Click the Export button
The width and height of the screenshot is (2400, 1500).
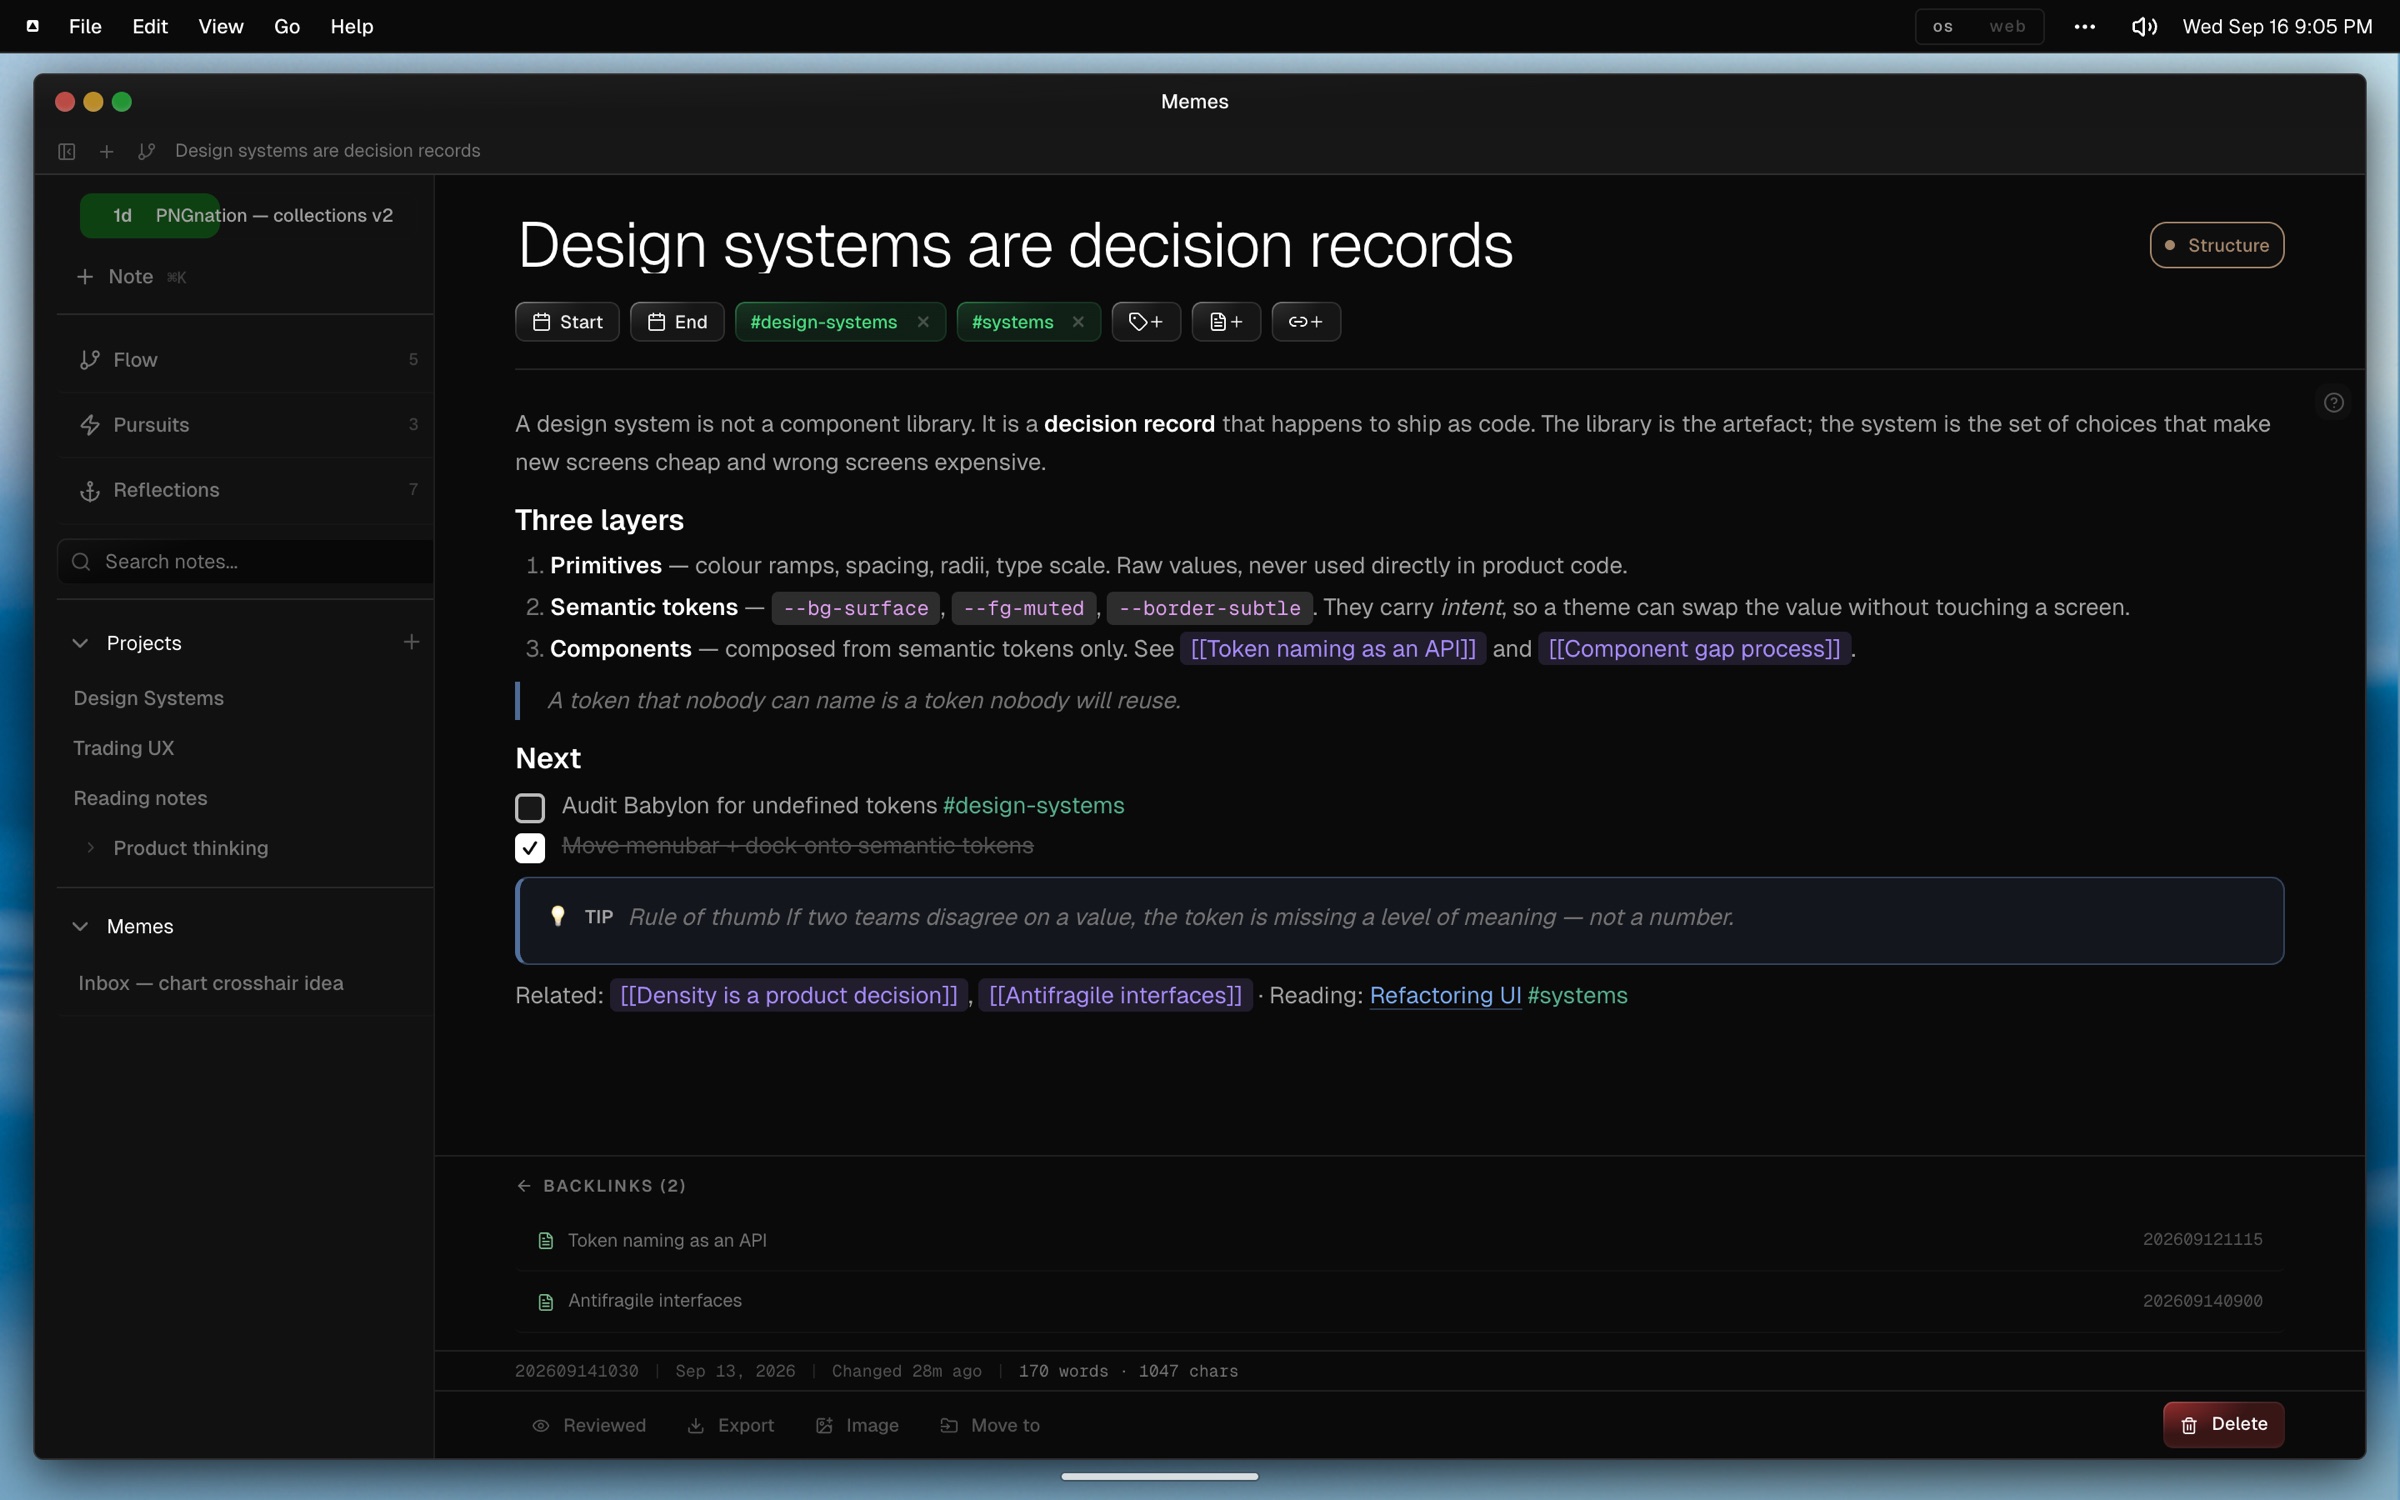(731, 1426)
